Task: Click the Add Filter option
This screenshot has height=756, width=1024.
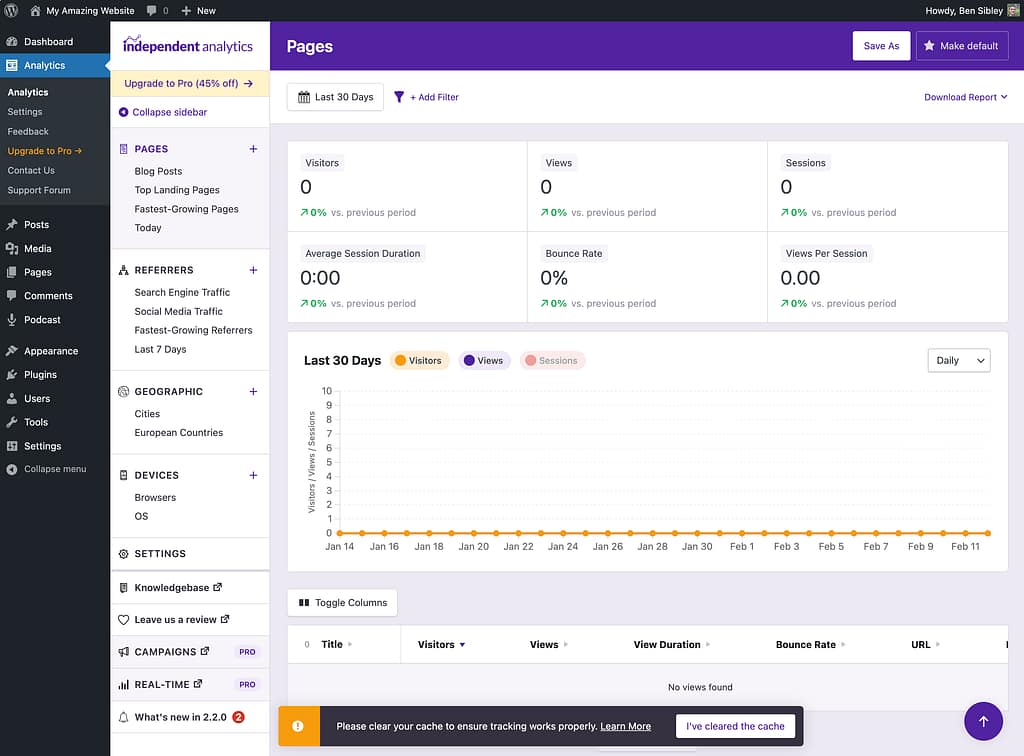Action: pos(427,97)
